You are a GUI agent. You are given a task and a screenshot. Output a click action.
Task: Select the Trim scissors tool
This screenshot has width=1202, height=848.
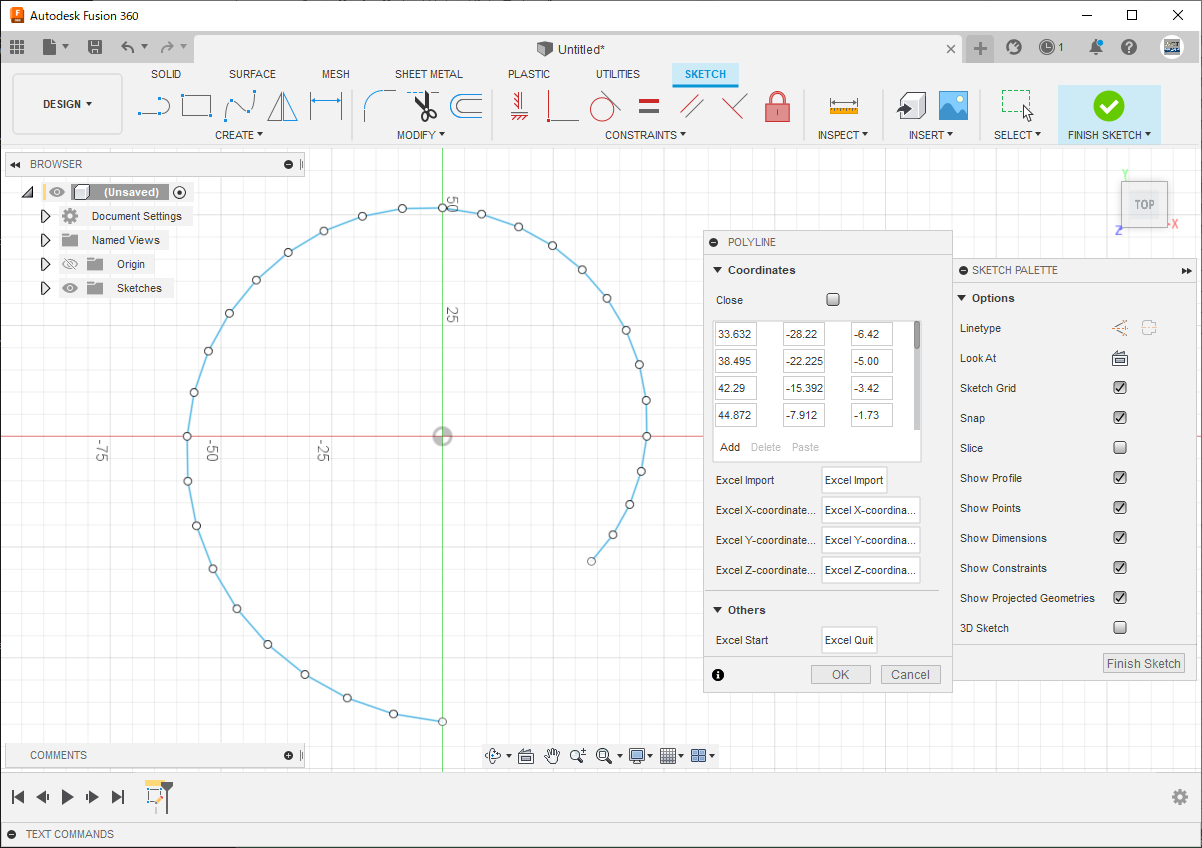[423, 105]
